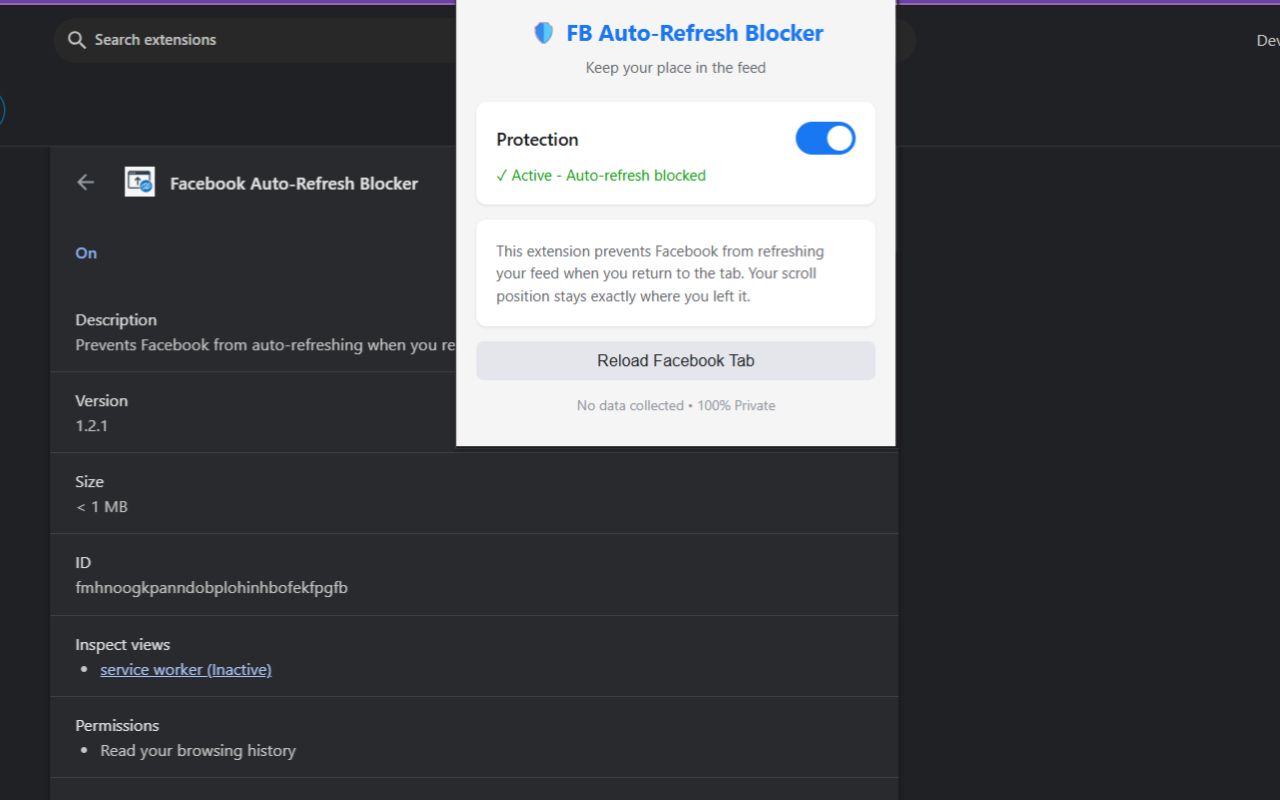Click the Inspect views heading
1280x800 pixels.
[122, 645]
